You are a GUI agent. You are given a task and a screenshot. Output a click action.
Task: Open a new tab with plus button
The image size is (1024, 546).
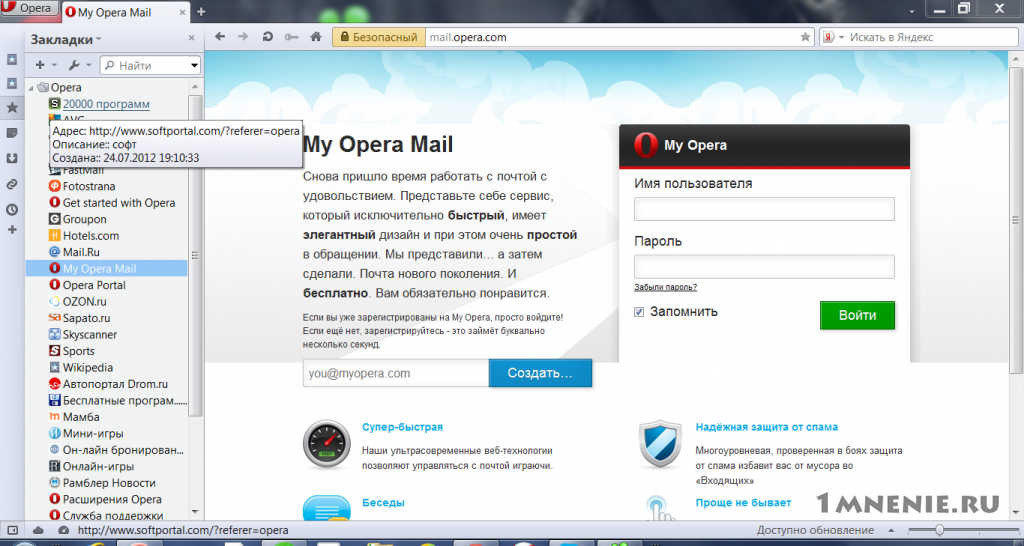[201, 12]
